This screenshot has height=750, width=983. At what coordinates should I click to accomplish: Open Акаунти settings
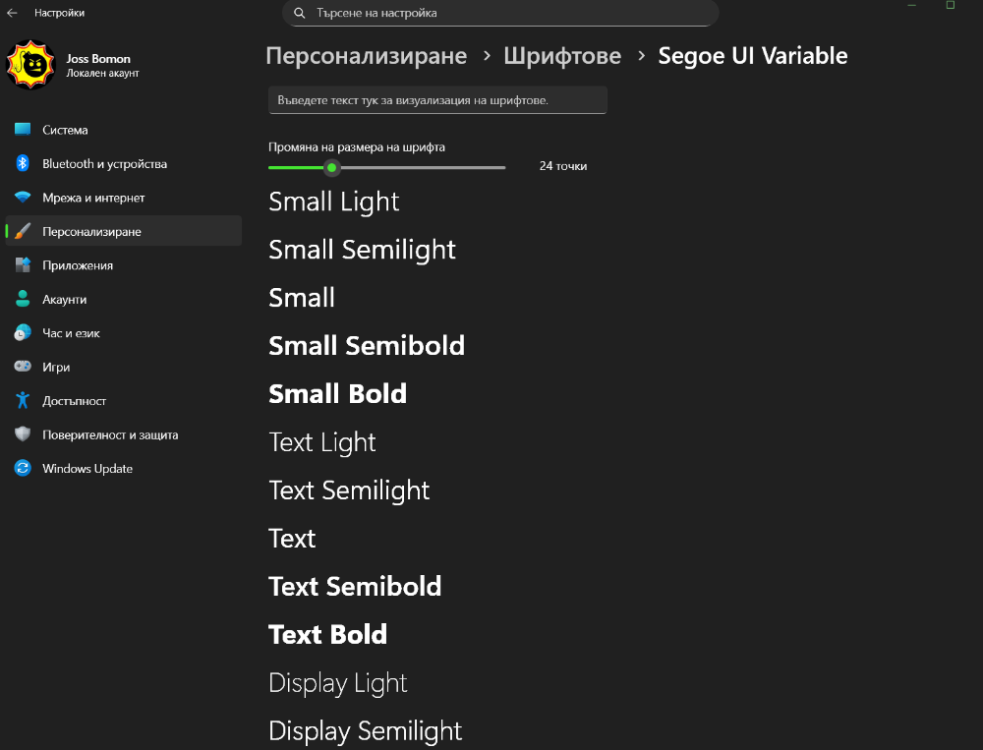point(124,299)
